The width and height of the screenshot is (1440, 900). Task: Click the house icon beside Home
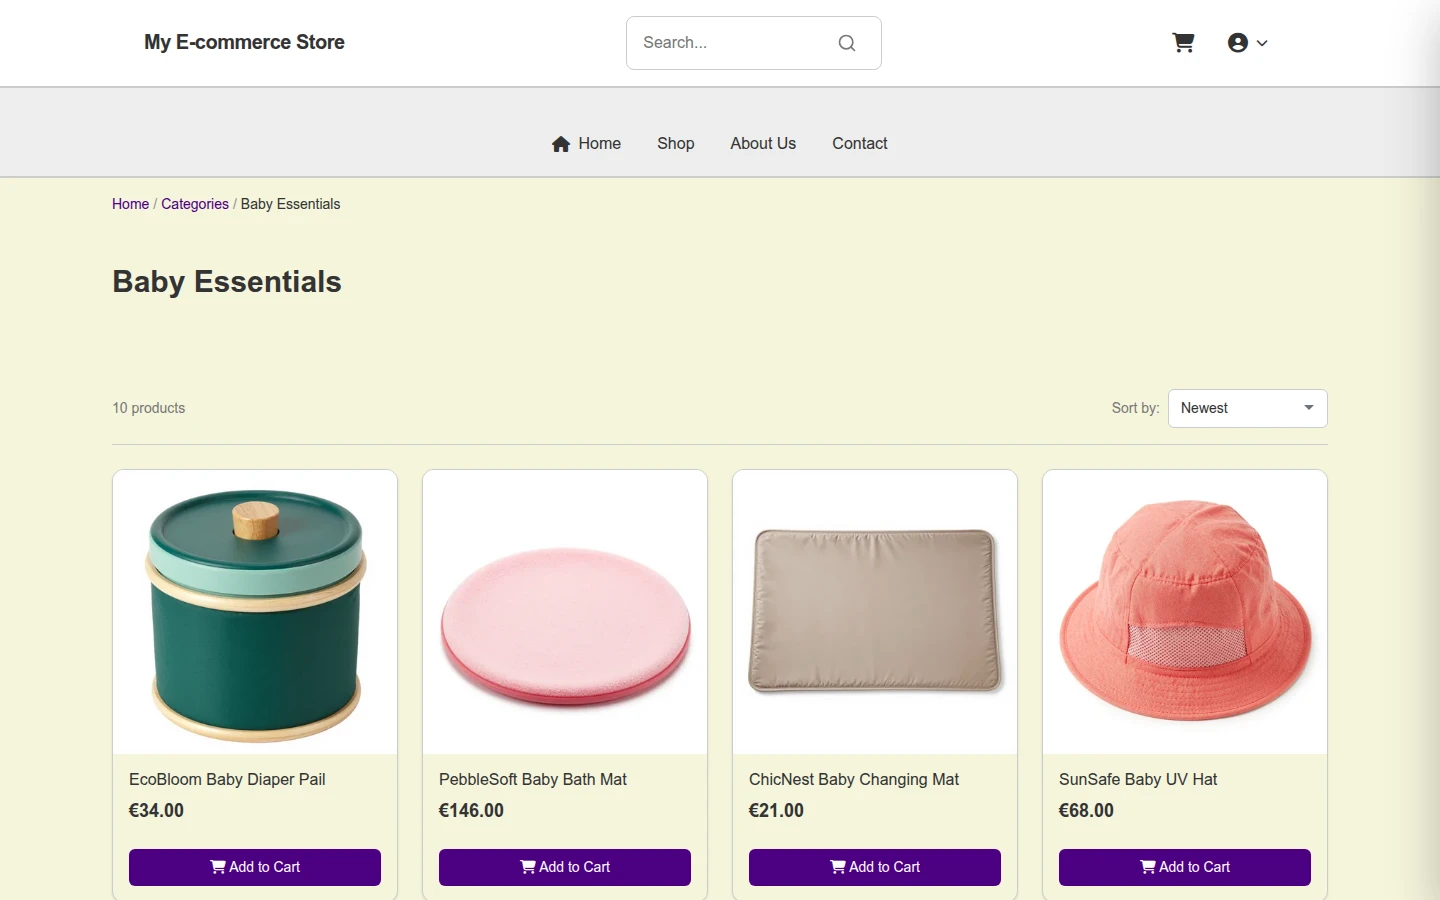[x=561, y=144]
